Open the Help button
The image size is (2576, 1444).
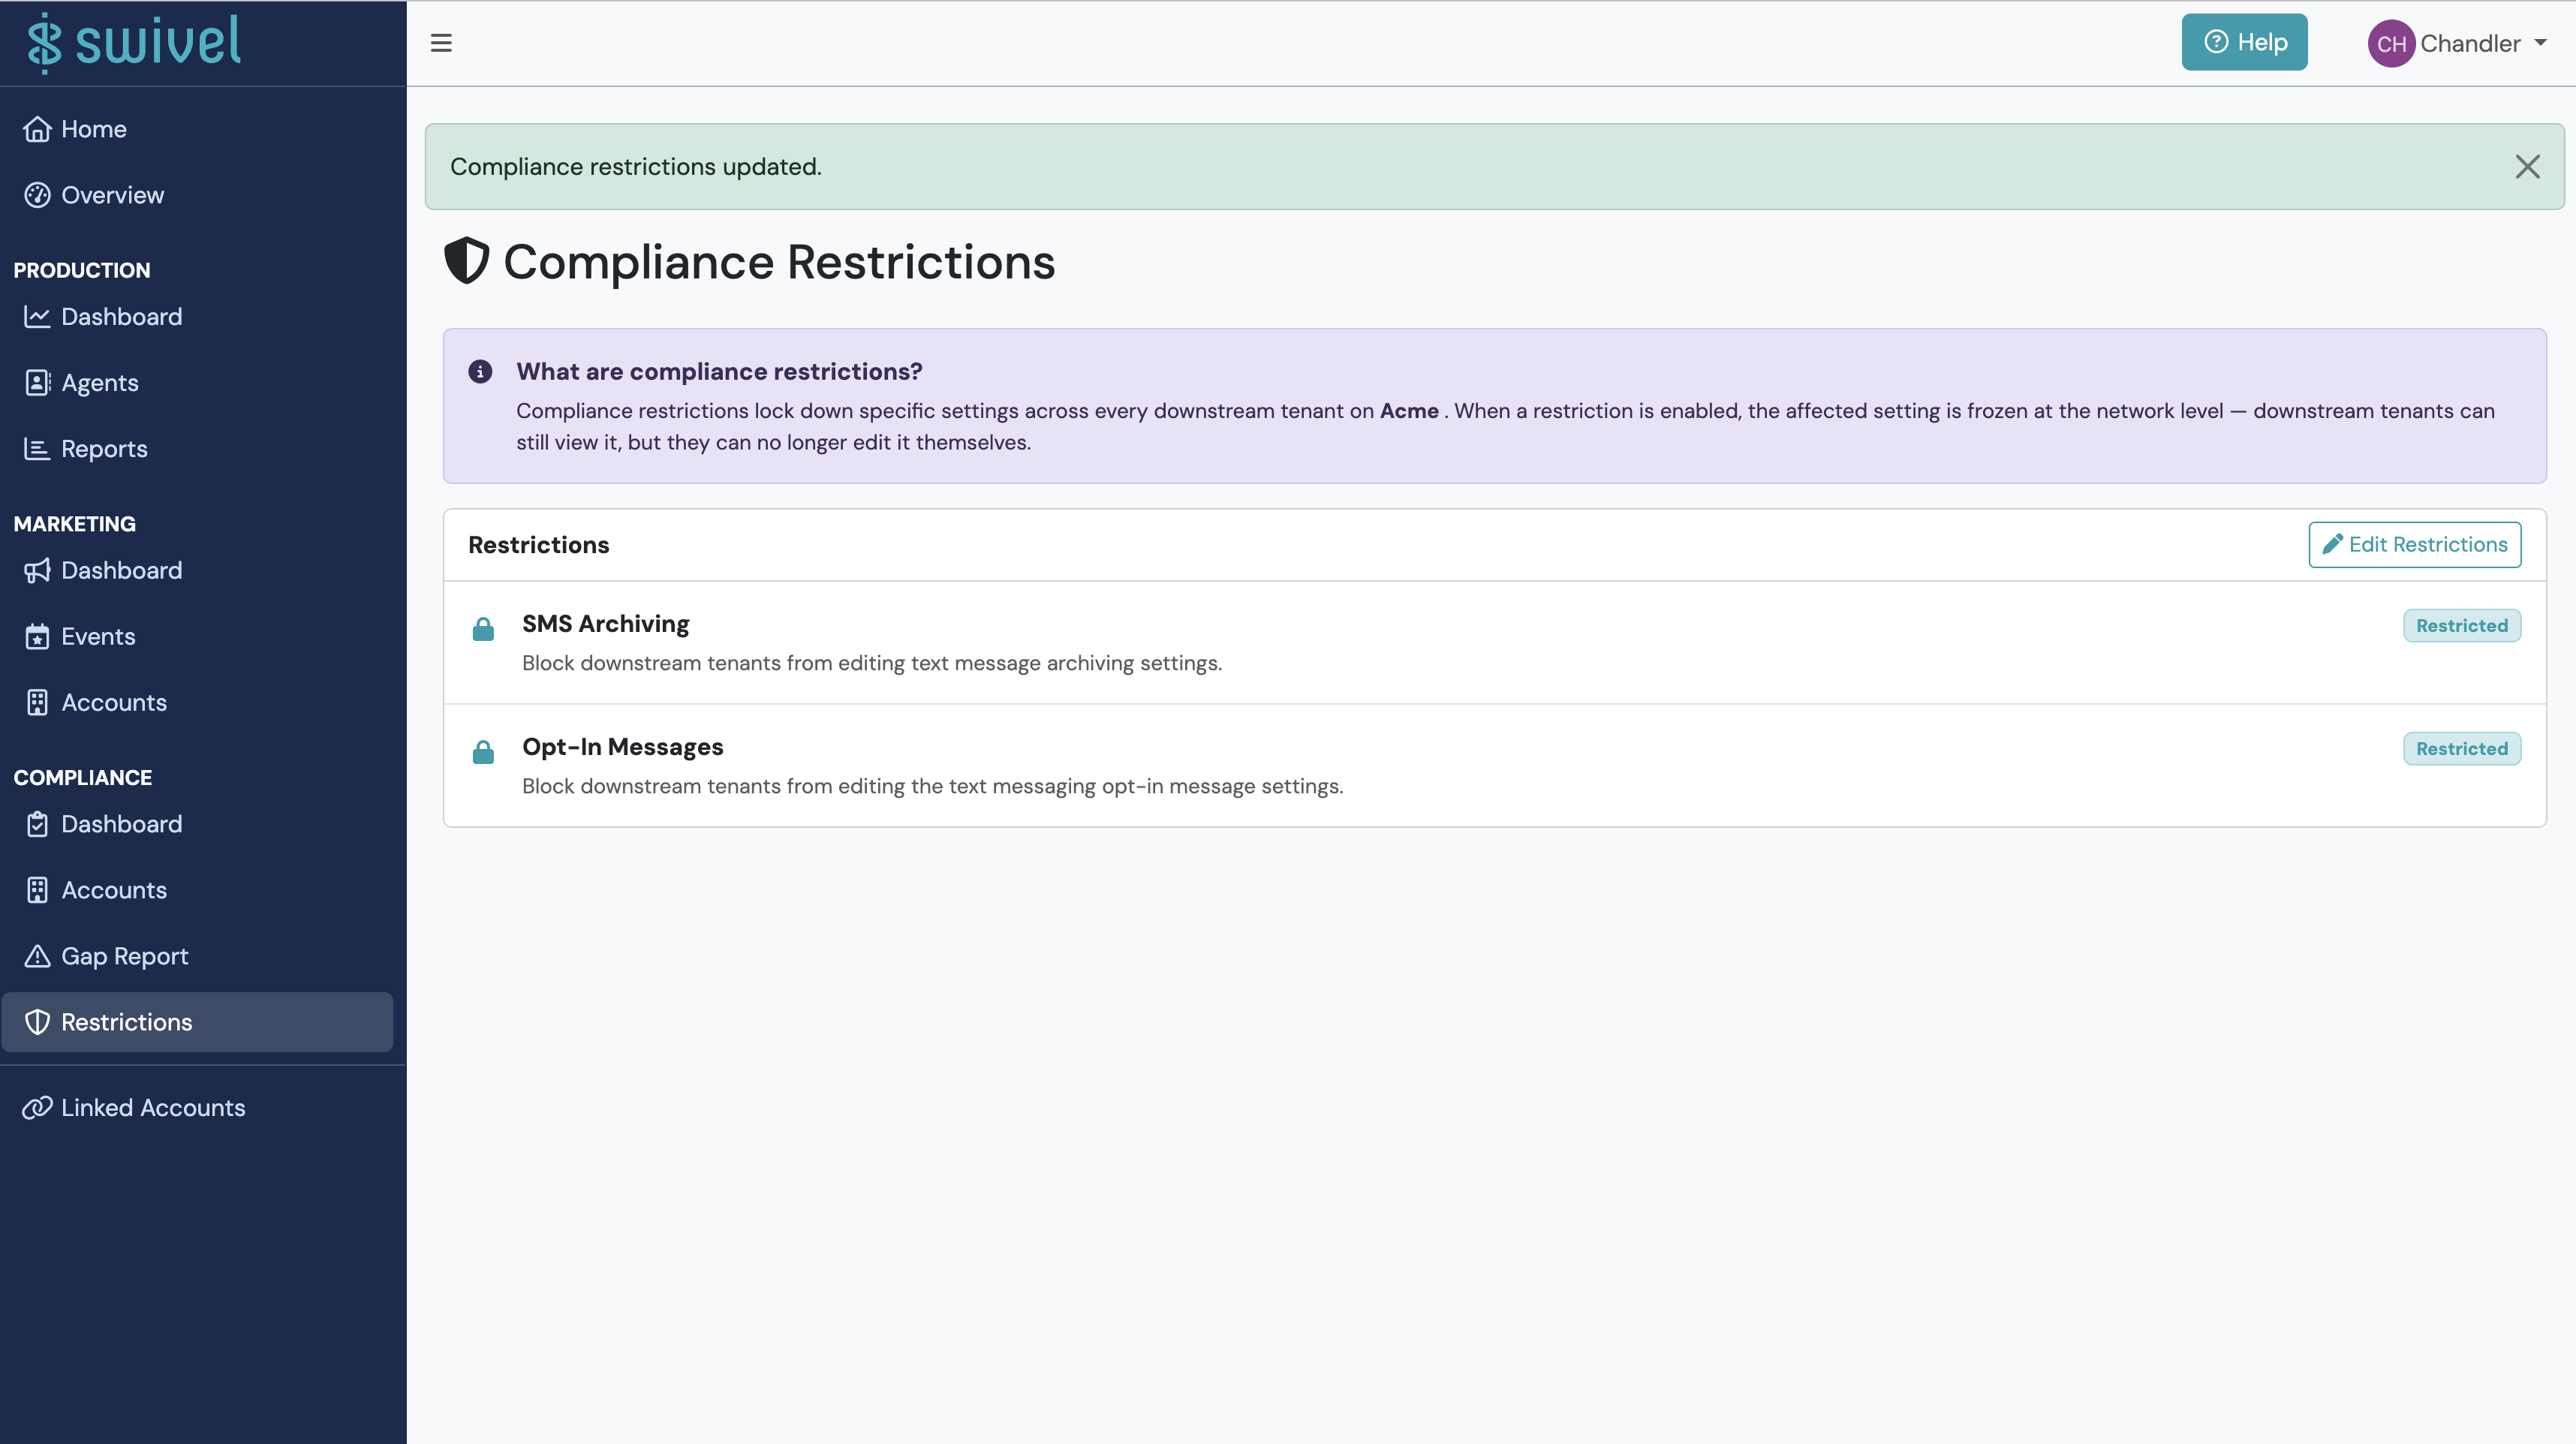pyautogui.click(x=2244, y=42)
